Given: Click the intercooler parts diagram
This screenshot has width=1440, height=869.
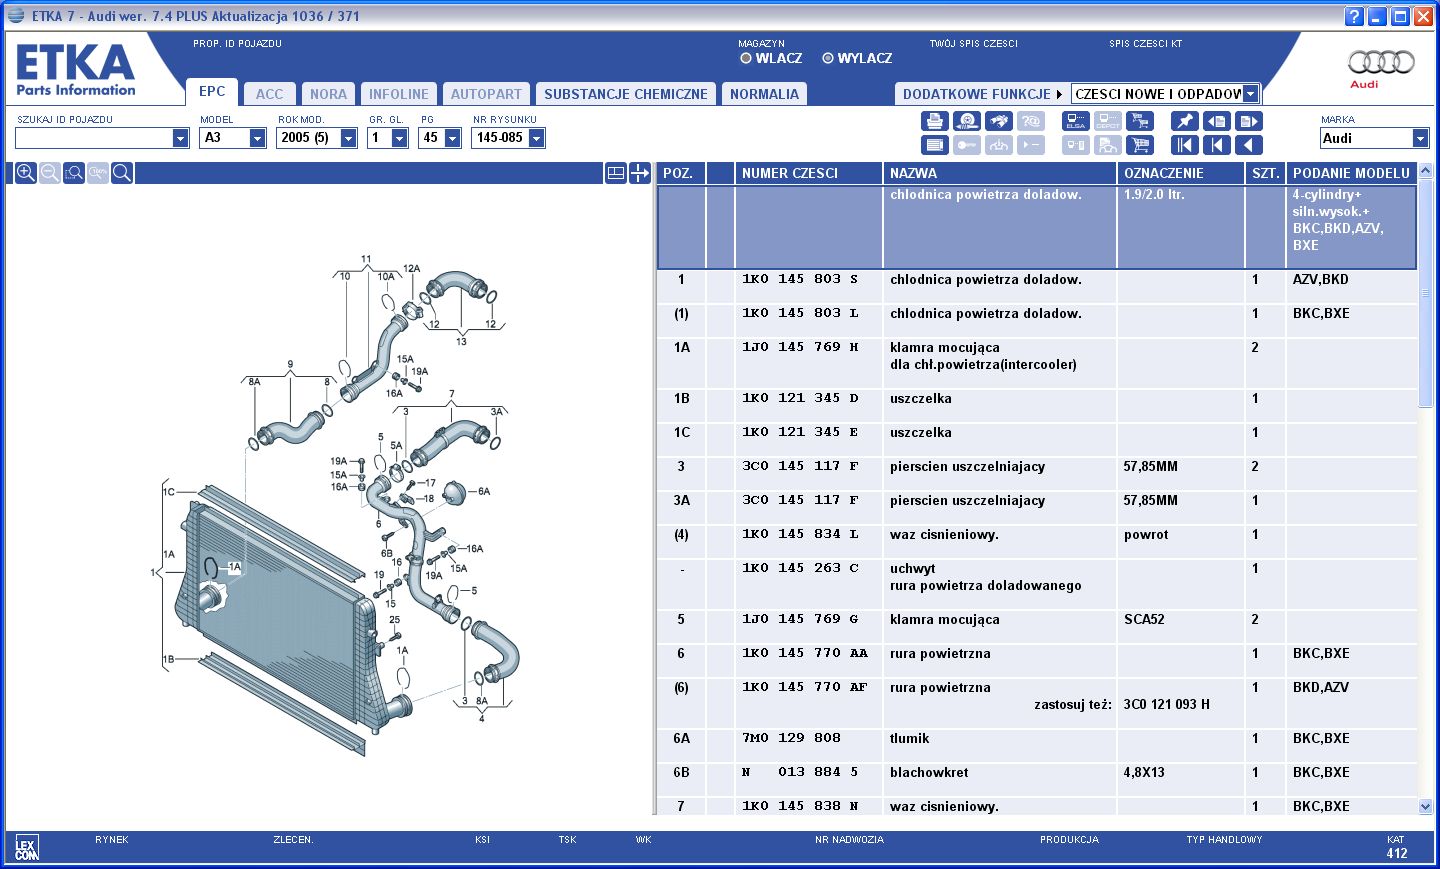Looking at the screenshot, I should 335,505.
